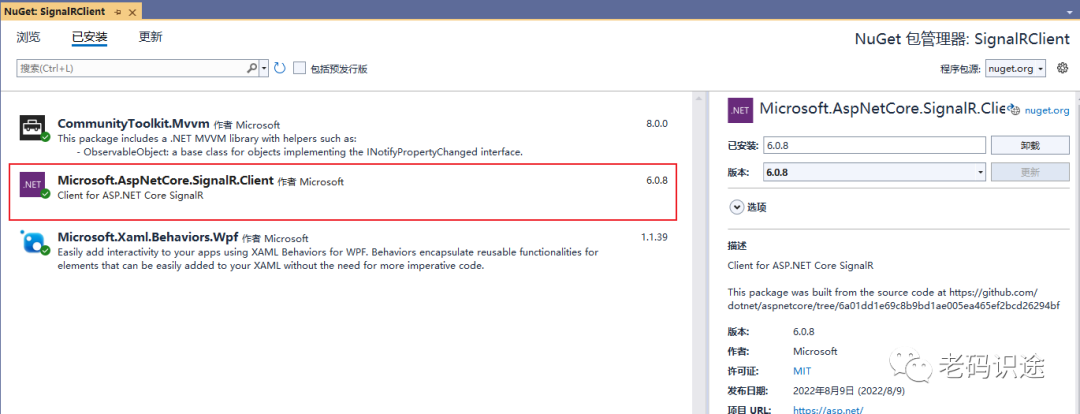Click the refresh icon beside search box
This screenshot has height=414, width=1080.
tap(279, 68)
